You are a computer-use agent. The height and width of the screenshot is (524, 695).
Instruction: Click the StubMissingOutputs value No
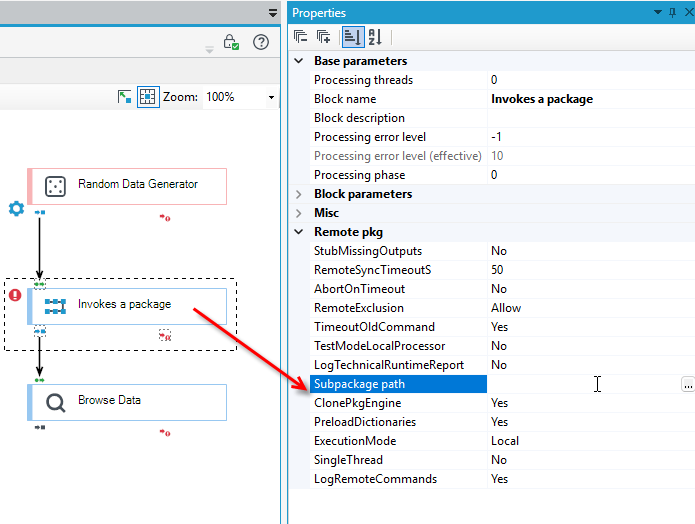[499, 251]
